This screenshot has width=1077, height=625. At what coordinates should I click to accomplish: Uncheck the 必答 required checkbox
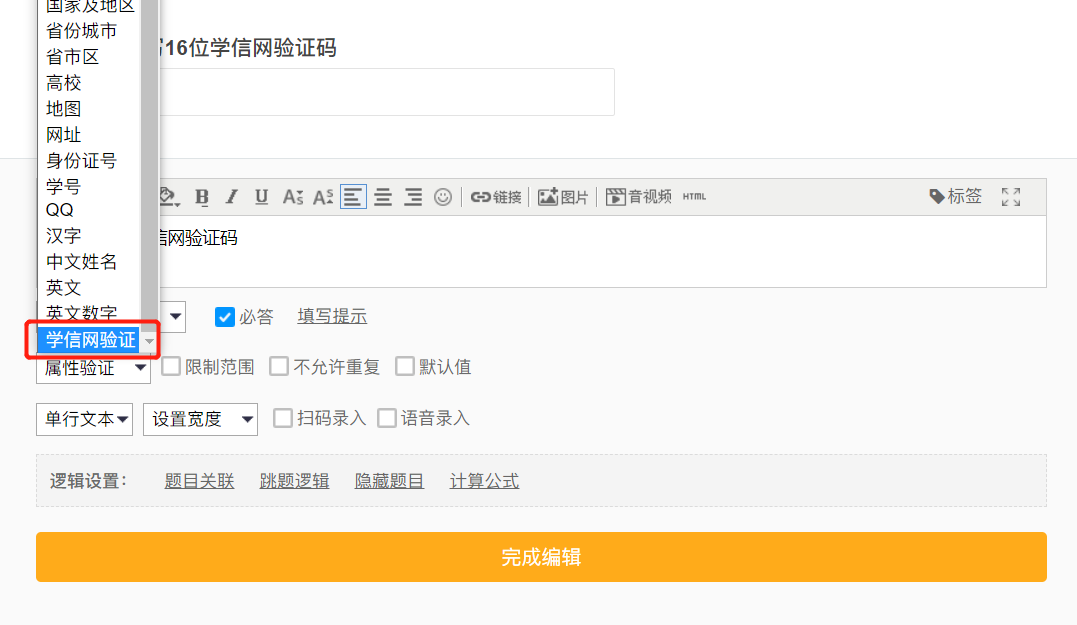click(x=225, y=317)
